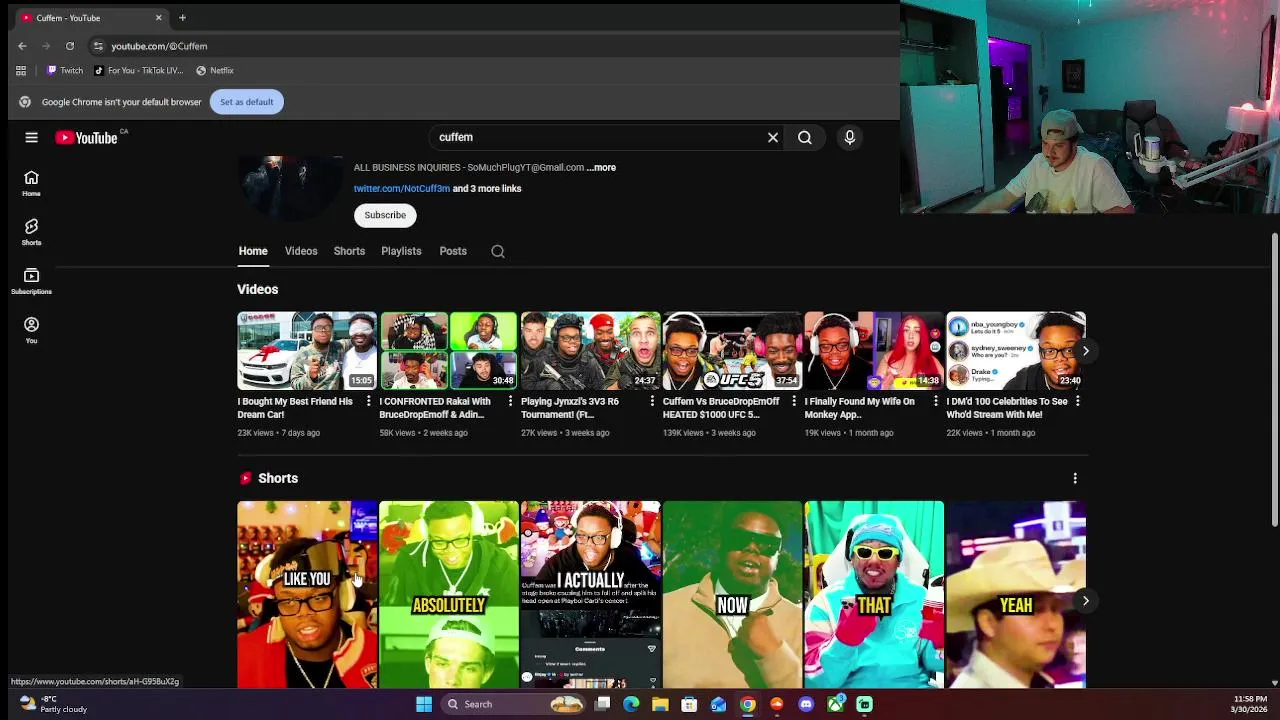Click the page vertical scrollbar
The width and height of the screenshot is (1280, 720).
tap(1274, 380)
